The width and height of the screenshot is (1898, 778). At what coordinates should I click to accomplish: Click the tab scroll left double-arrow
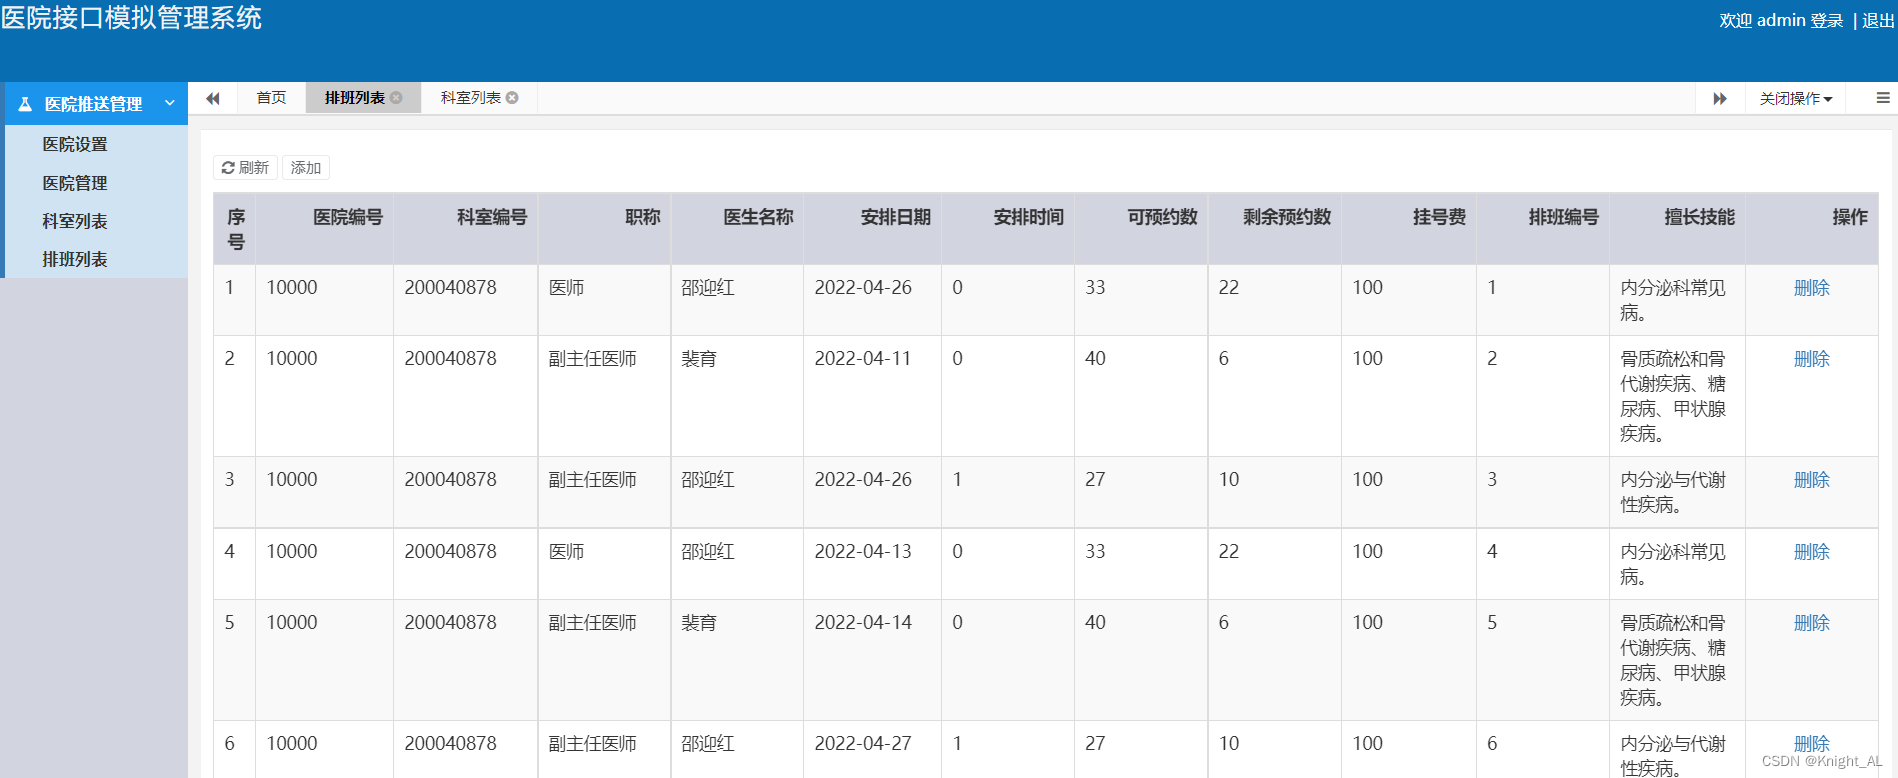213,98
